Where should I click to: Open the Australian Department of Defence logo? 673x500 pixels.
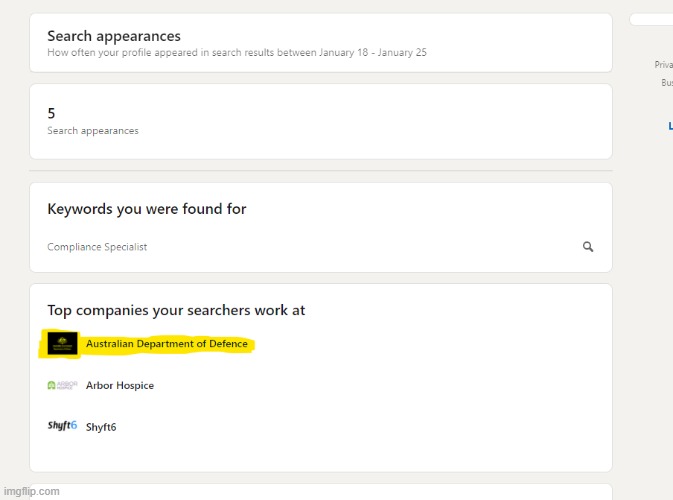click(62, 343)
